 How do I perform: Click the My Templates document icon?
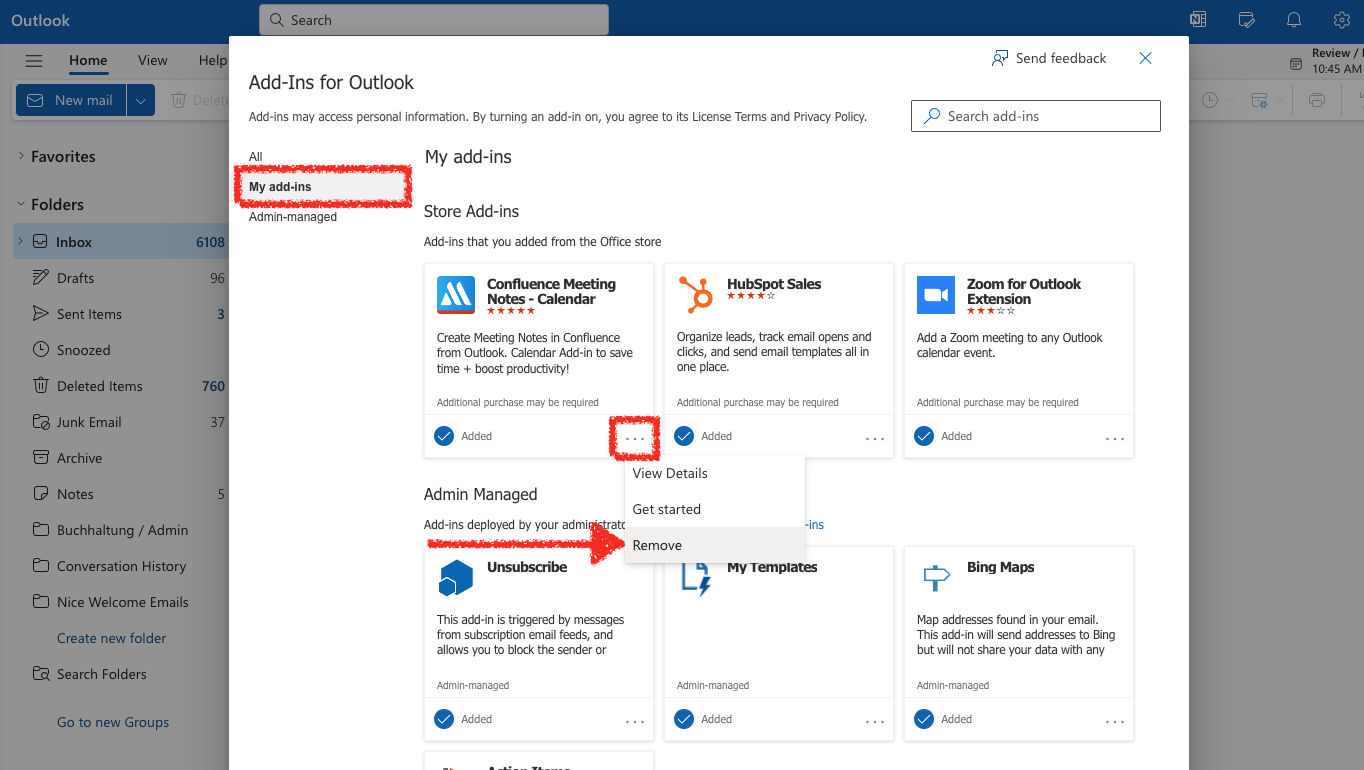696,578
